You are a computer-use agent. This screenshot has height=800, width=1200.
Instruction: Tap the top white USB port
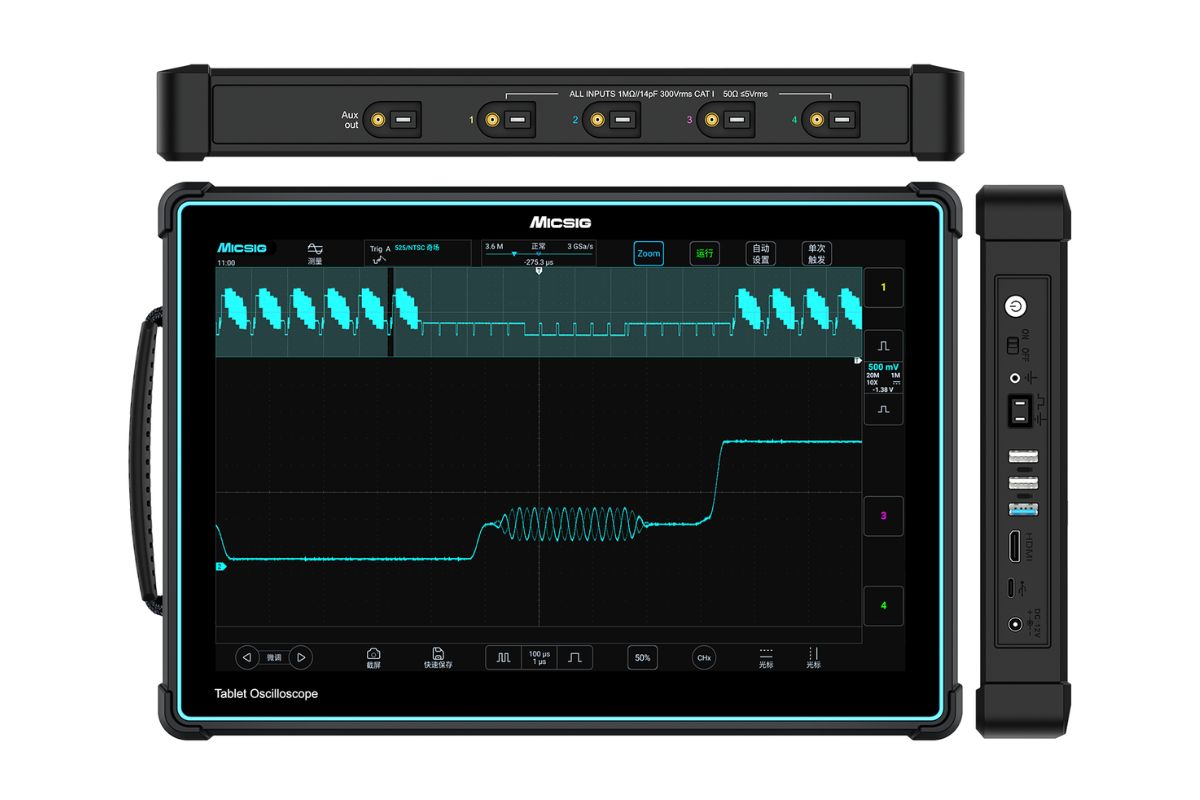pyautogui.click(x=1023, y=457)
